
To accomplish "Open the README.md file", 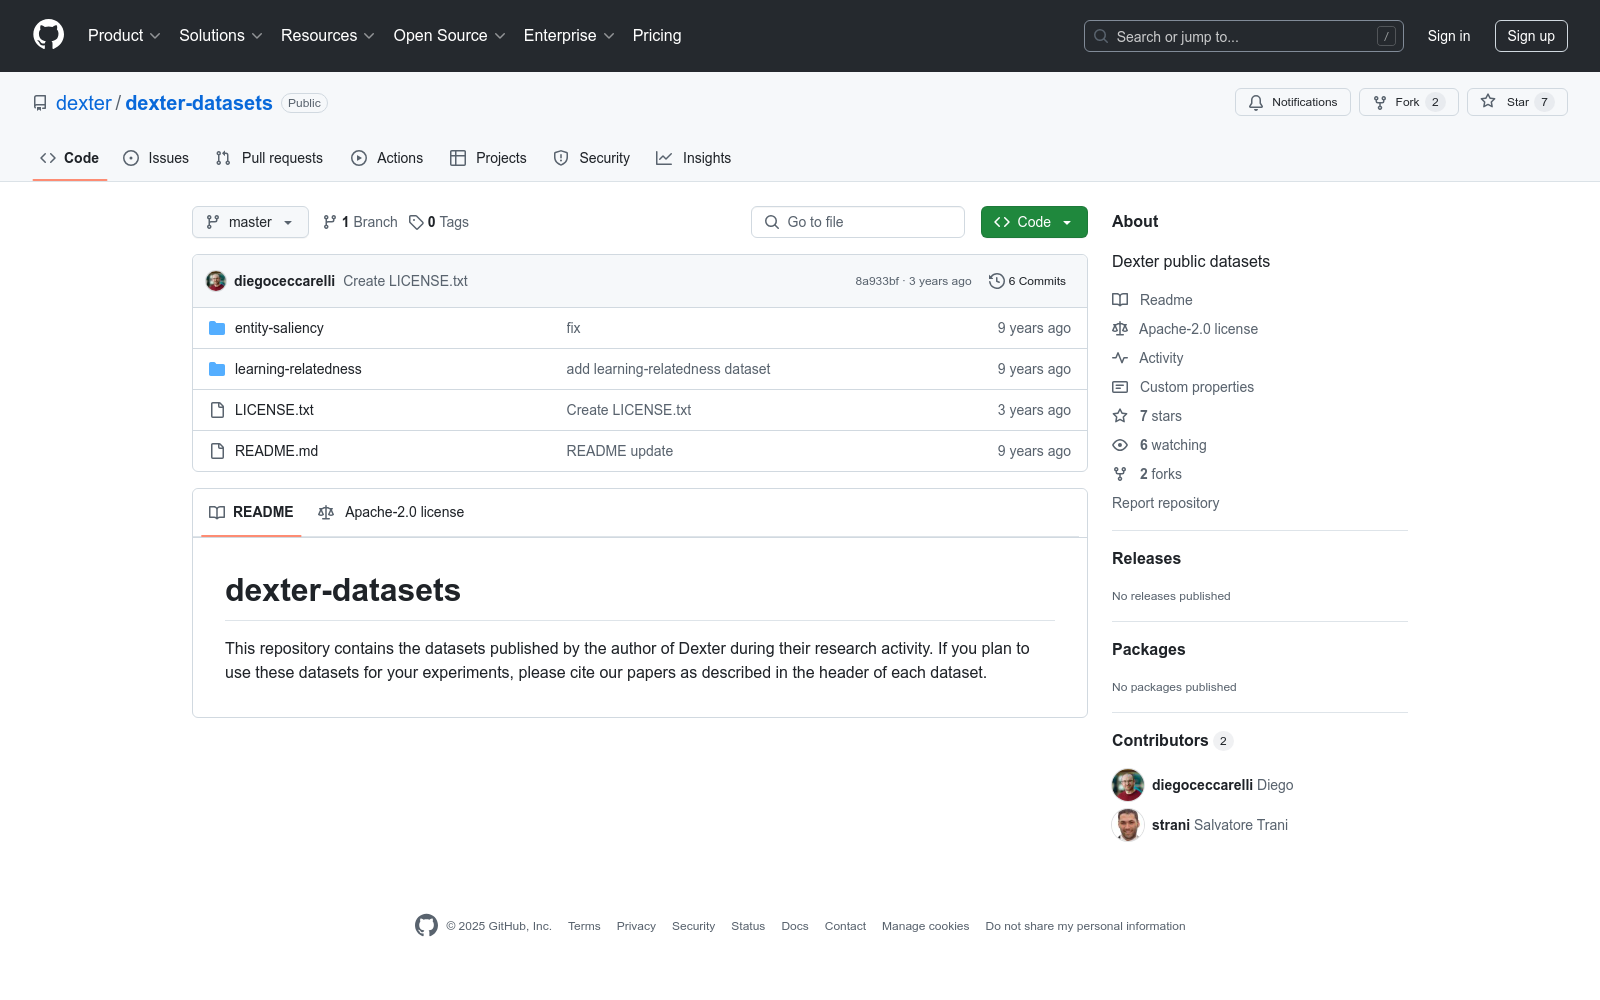I will click(x=276, y=451).
